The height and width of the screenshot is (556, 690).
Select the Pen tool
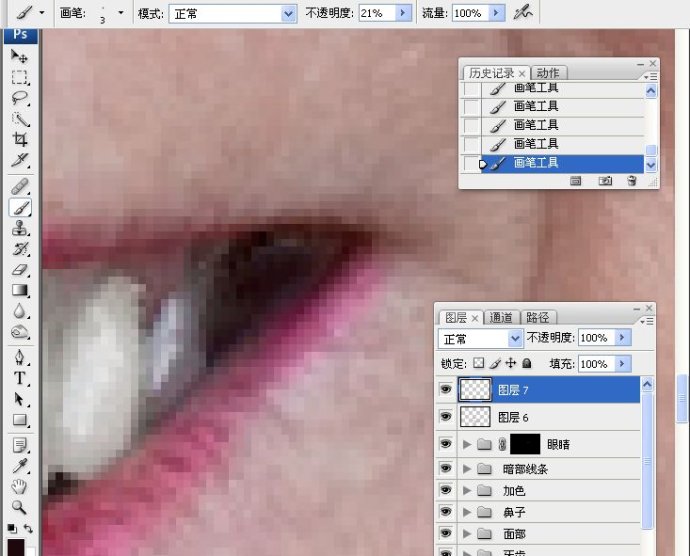(x=19, y=357)
